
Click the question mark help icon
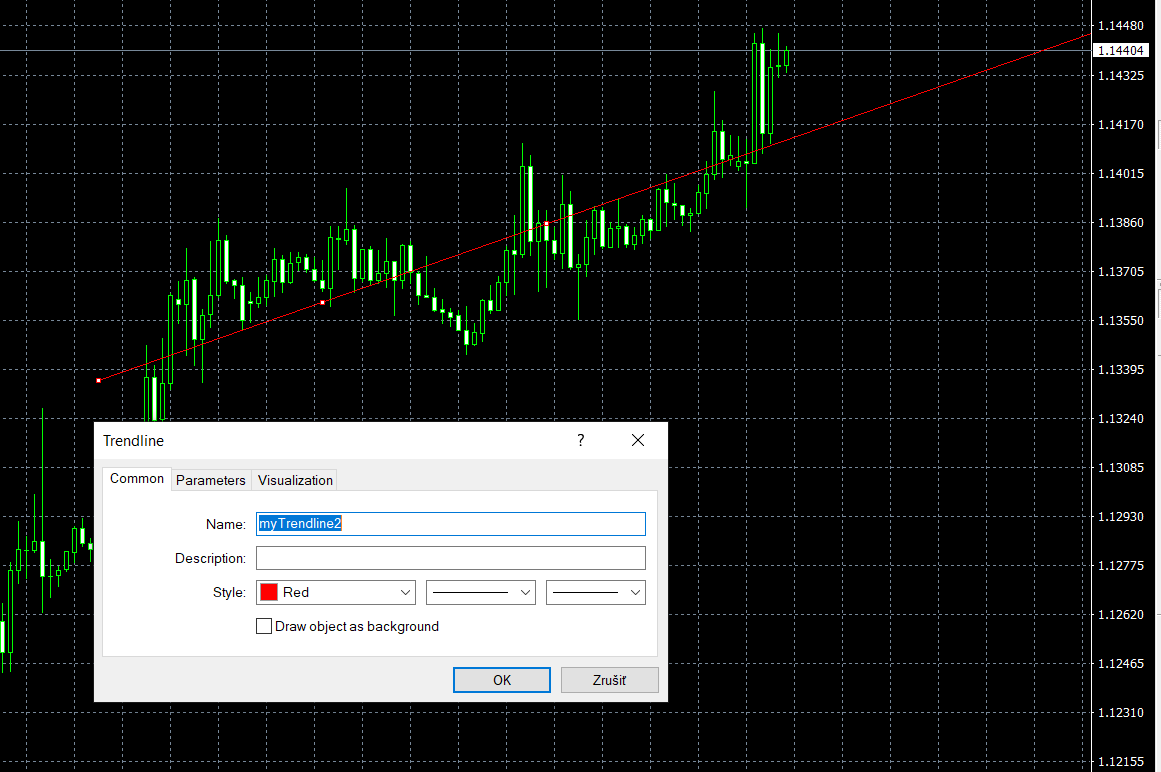point(580,440)
